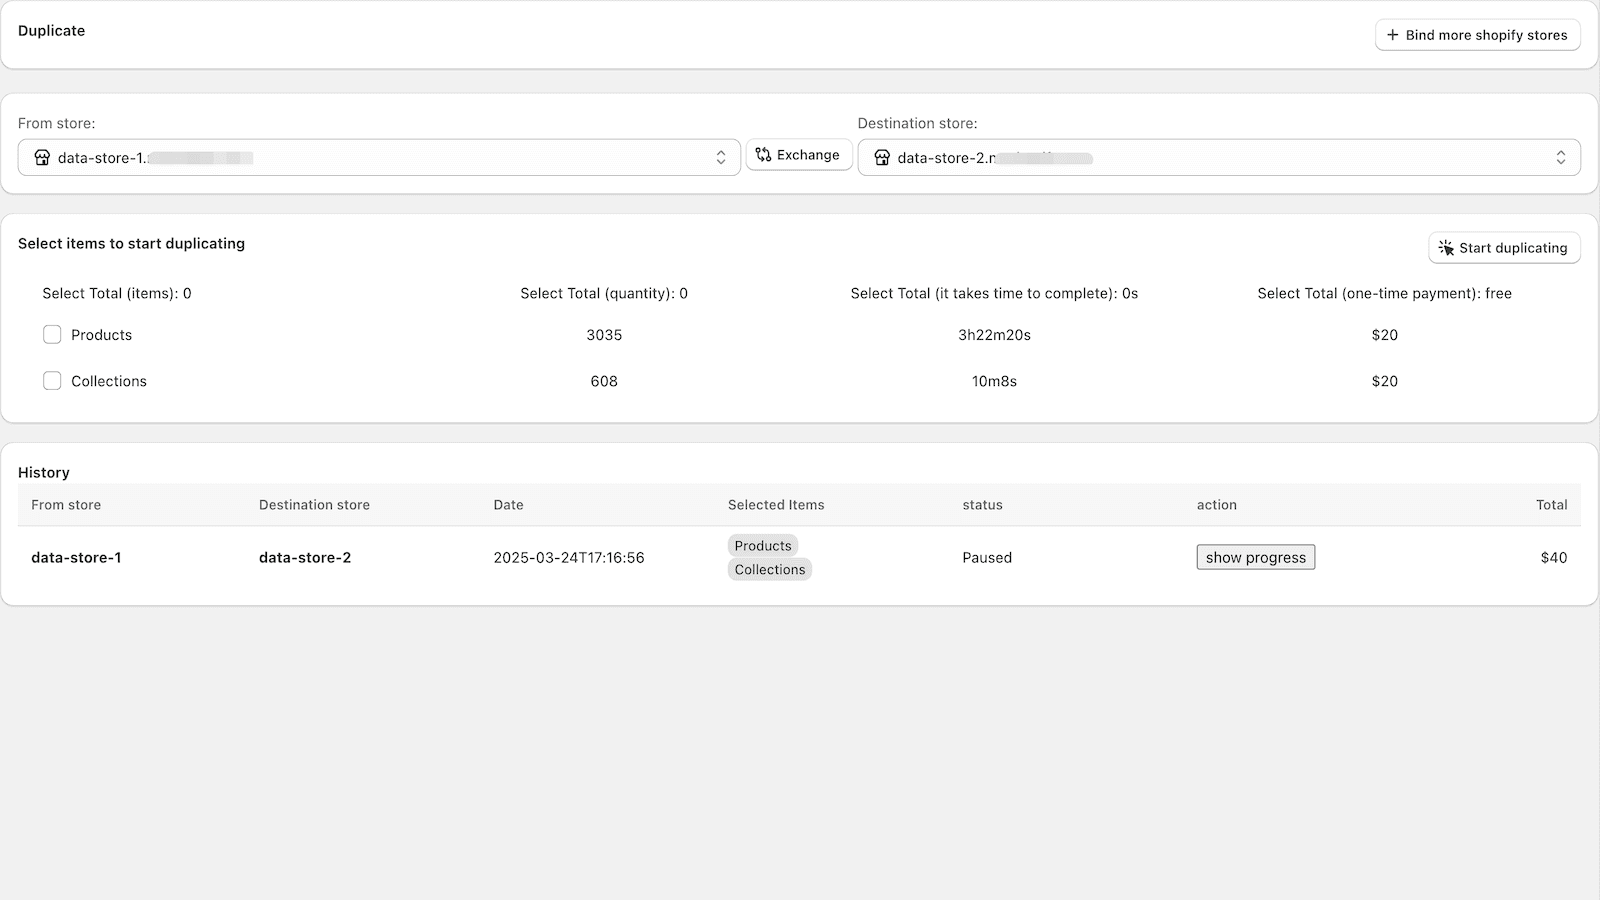Screen dimensions: 1600x900
Task: Click Bind more shopify stores
Action: (x=1478, y=35)
